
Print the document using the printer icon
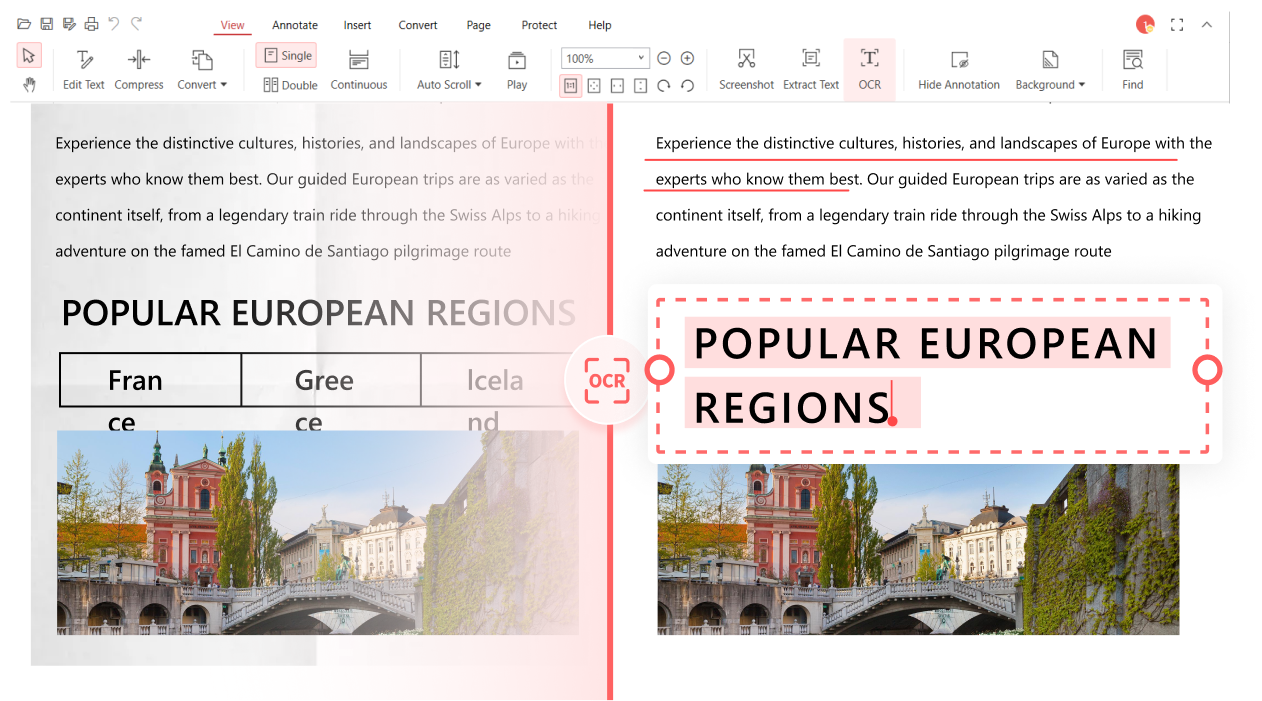click(x=91, y=24)
